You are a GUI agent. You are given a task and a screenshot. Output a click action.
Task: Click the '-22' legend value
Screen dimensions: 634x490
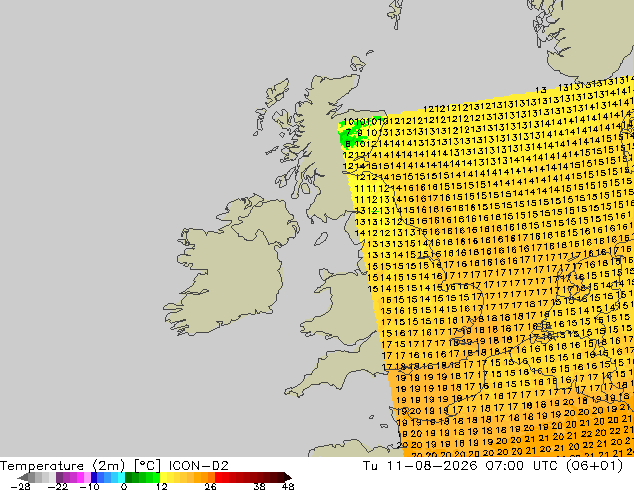pyautogui.click(x=57, y=486)
